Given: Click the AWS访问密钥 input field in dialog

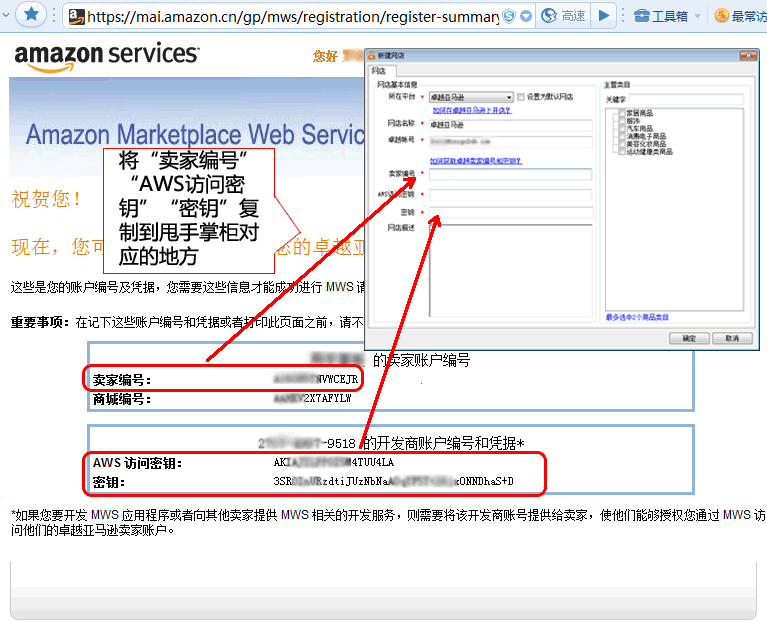Looking at the screenshot, I should coord(511,195).
